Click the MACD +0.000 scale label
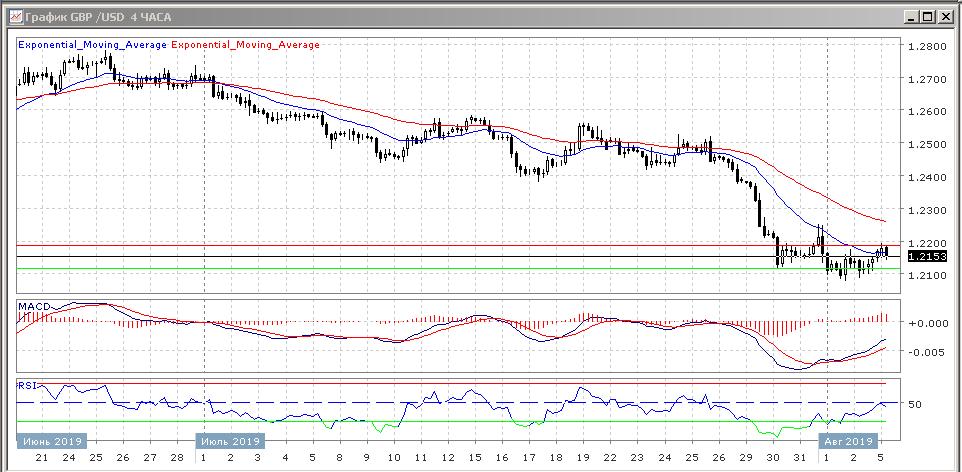Viewport: 962px width, 472px height. click(x=926, y=323)
